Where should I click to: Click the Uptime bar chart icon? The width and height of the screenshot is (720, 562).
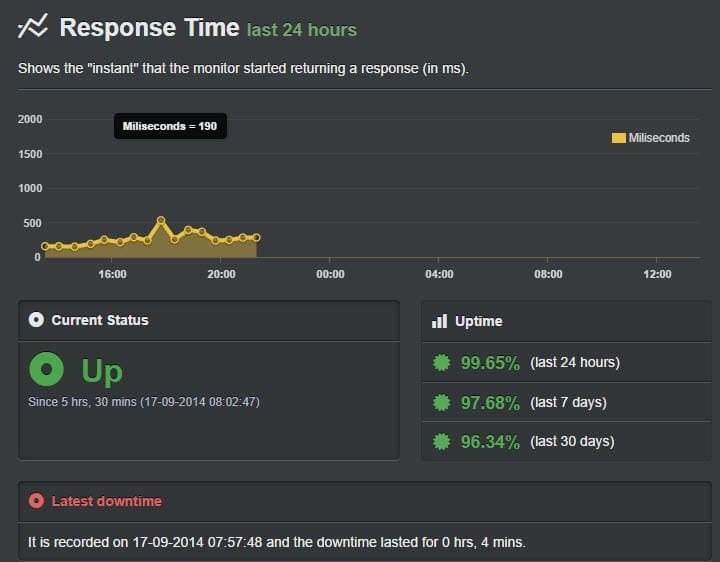point(439,321)
